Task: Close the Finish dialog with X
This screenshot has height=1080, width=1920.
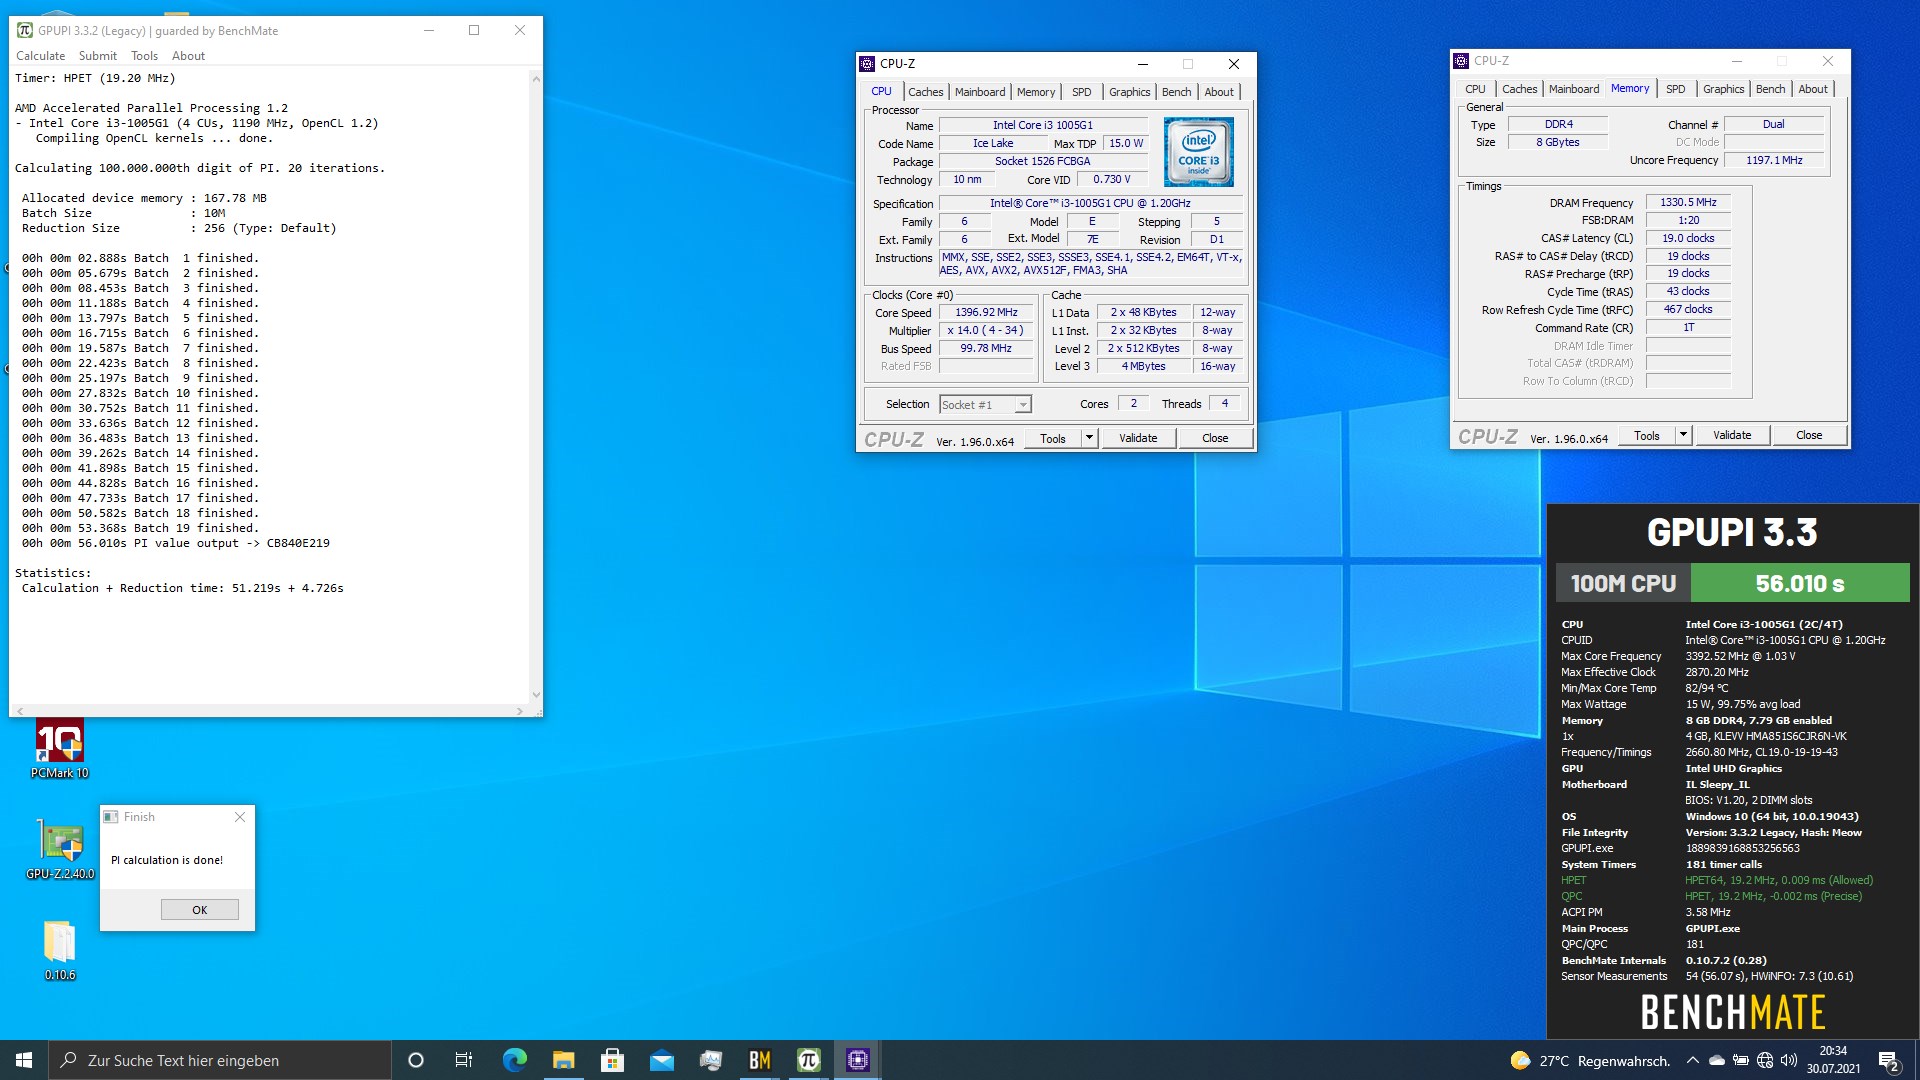Action: [240, 817]
